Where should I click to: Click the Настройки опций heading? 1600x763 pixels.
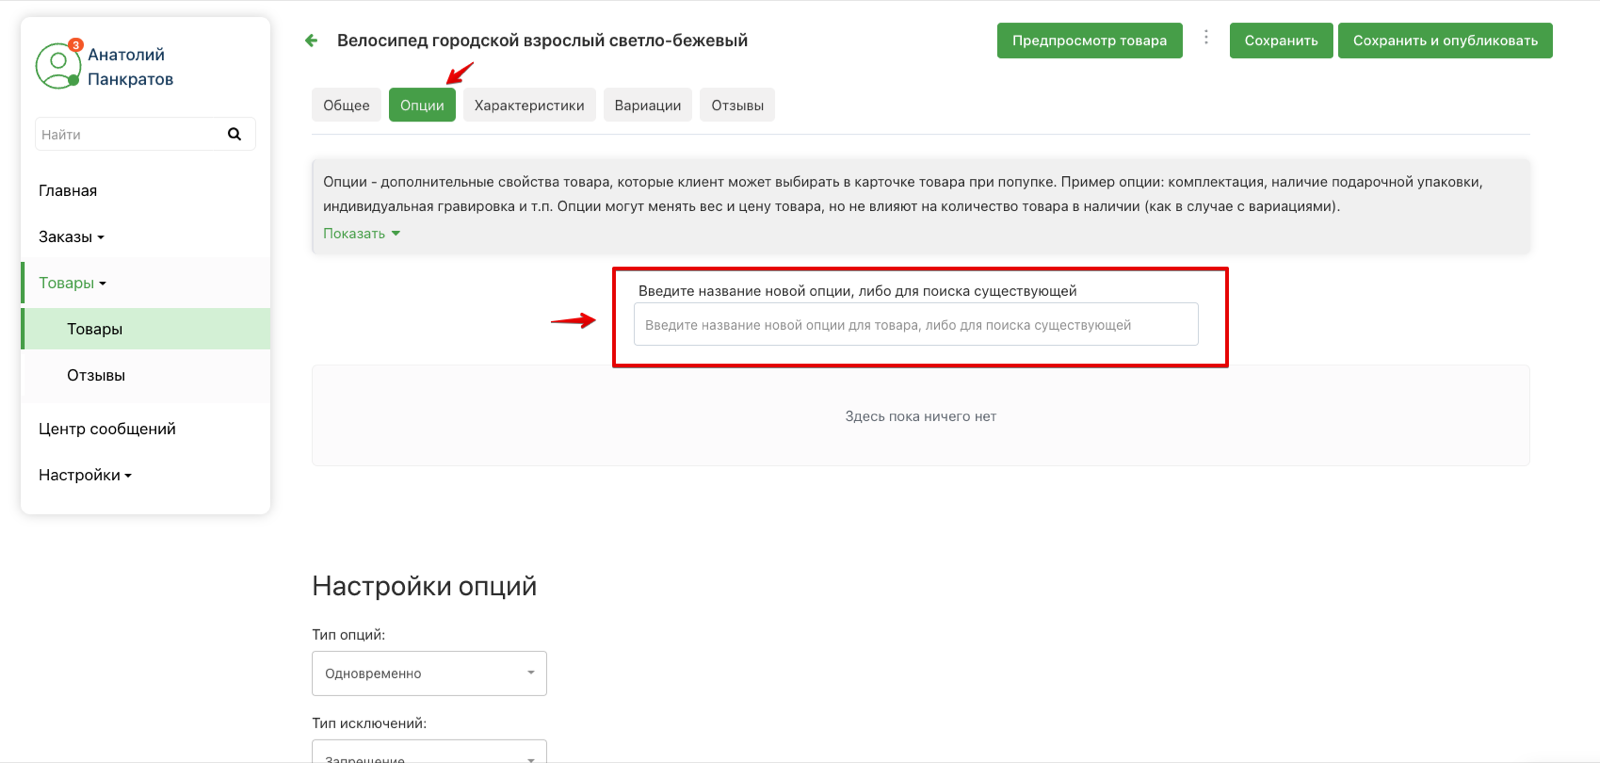424,586
